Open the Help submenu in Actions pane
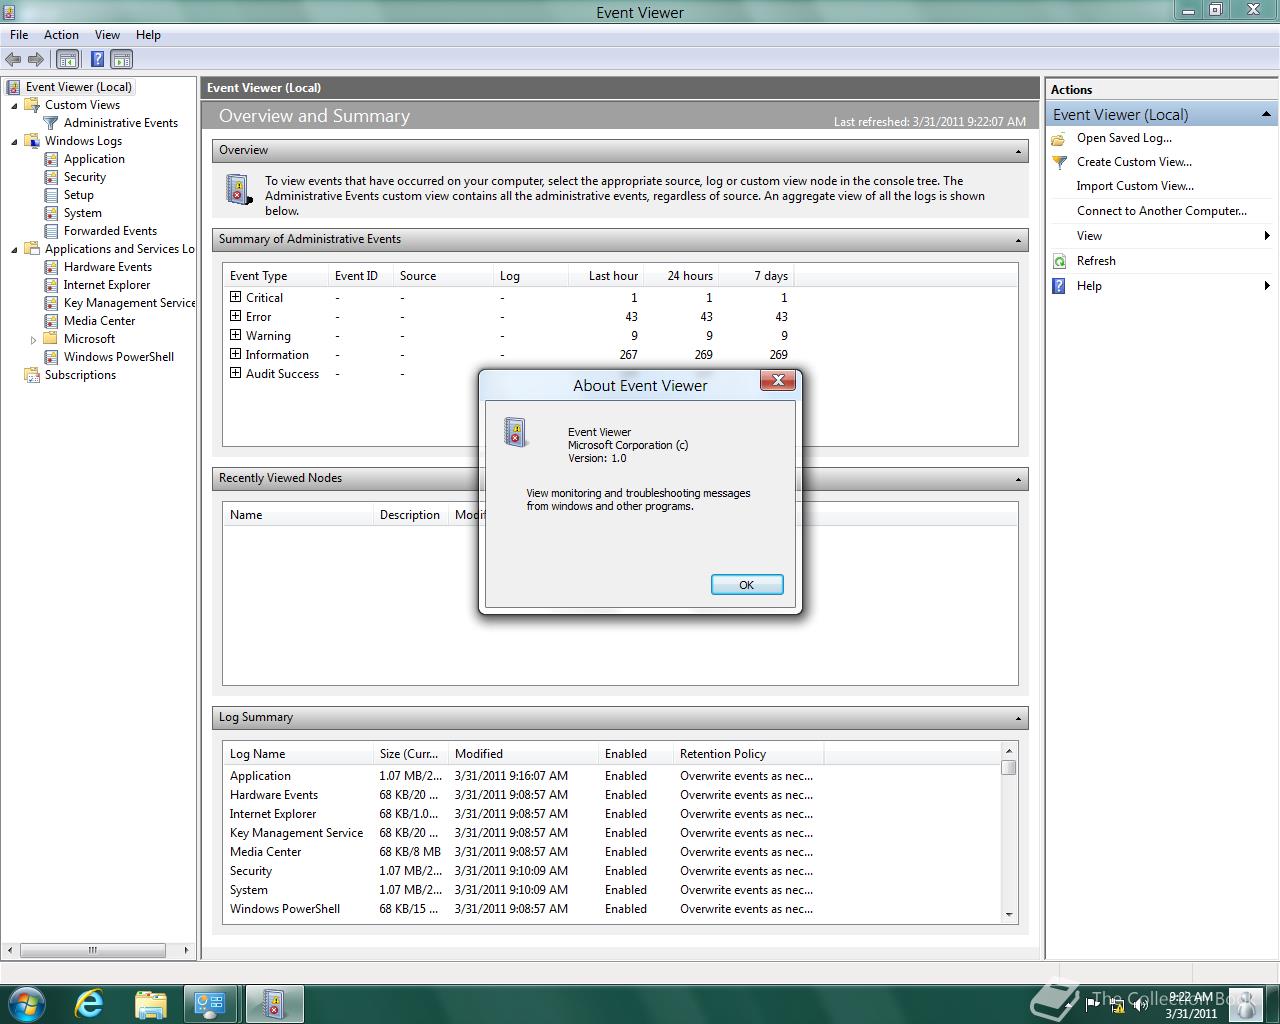Viewport: 1280px width, 1024px height. pos(1160,286)
